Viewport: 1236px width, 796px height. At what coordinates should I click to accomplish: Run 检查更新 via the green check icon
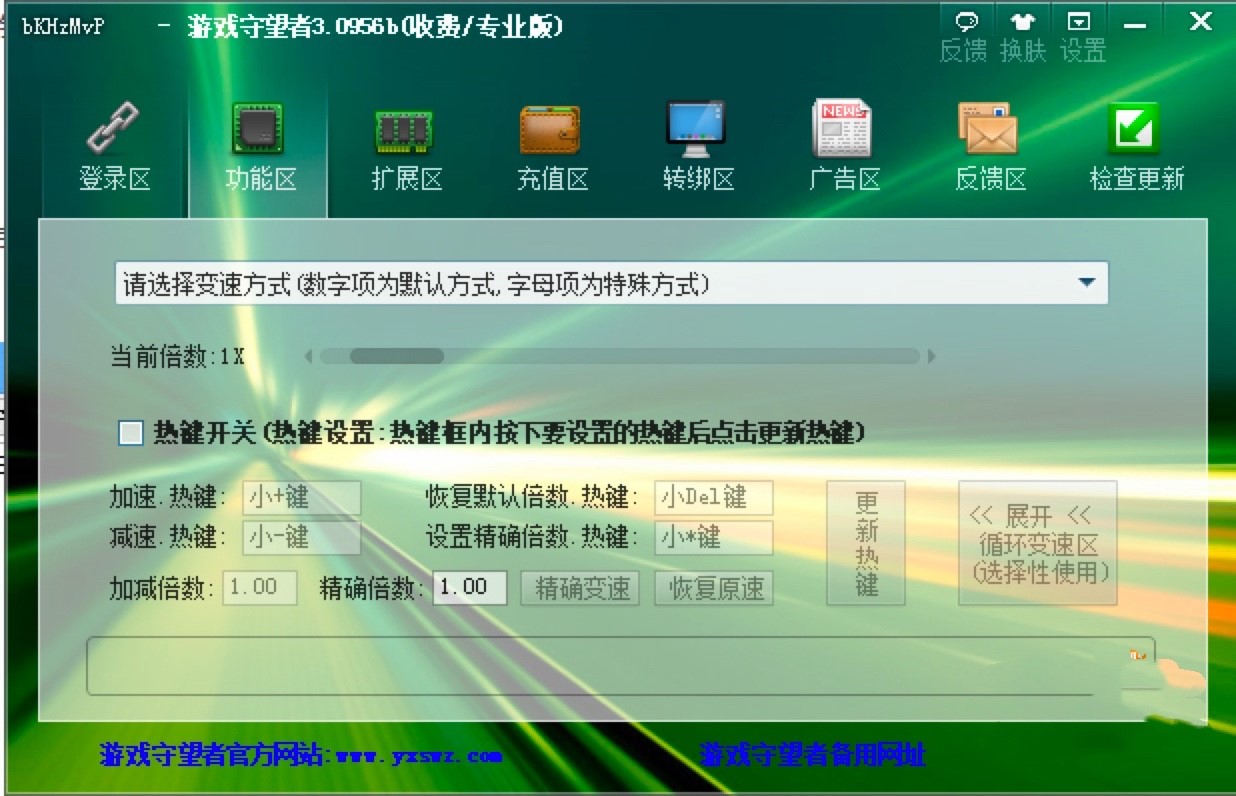(1135, 129)
